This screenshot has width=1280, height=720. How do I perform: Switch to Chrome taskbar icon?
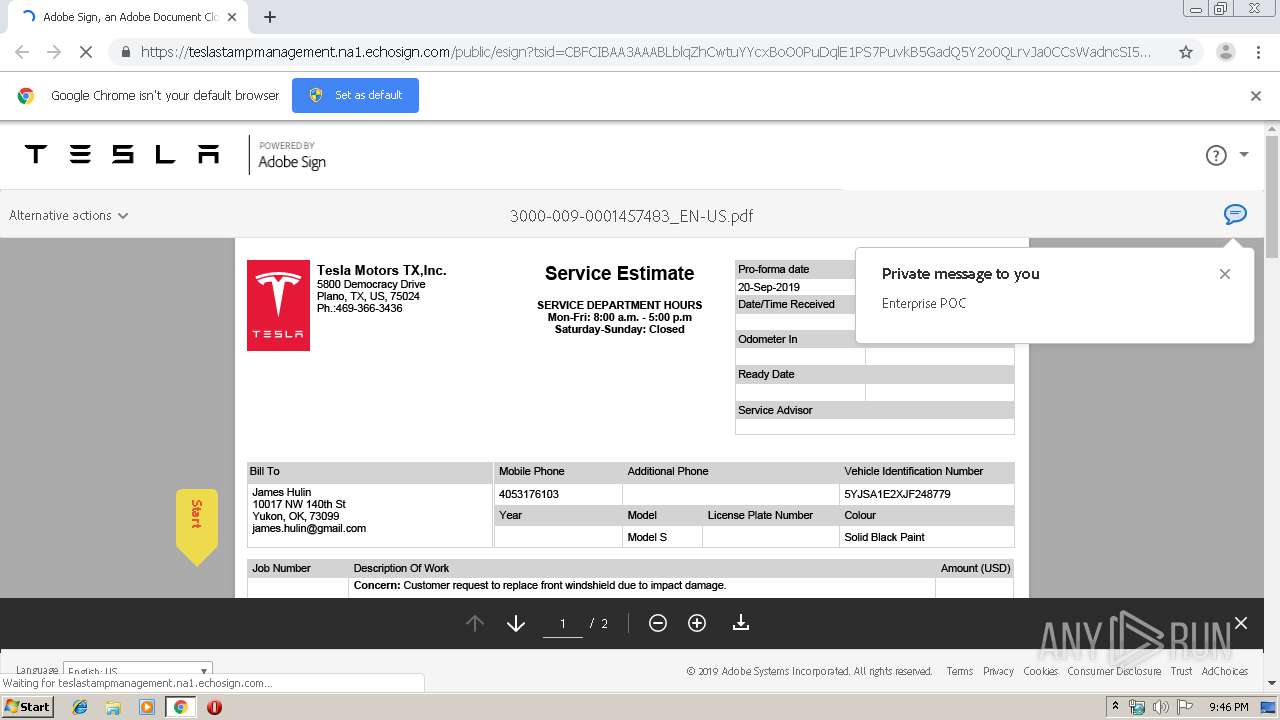tap(180, 707)
